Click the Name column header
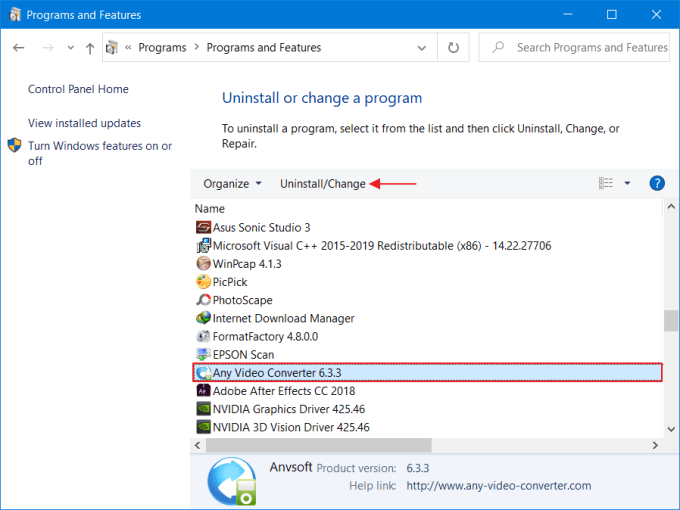Screen dimensions: 680x510 coord(210,209)
